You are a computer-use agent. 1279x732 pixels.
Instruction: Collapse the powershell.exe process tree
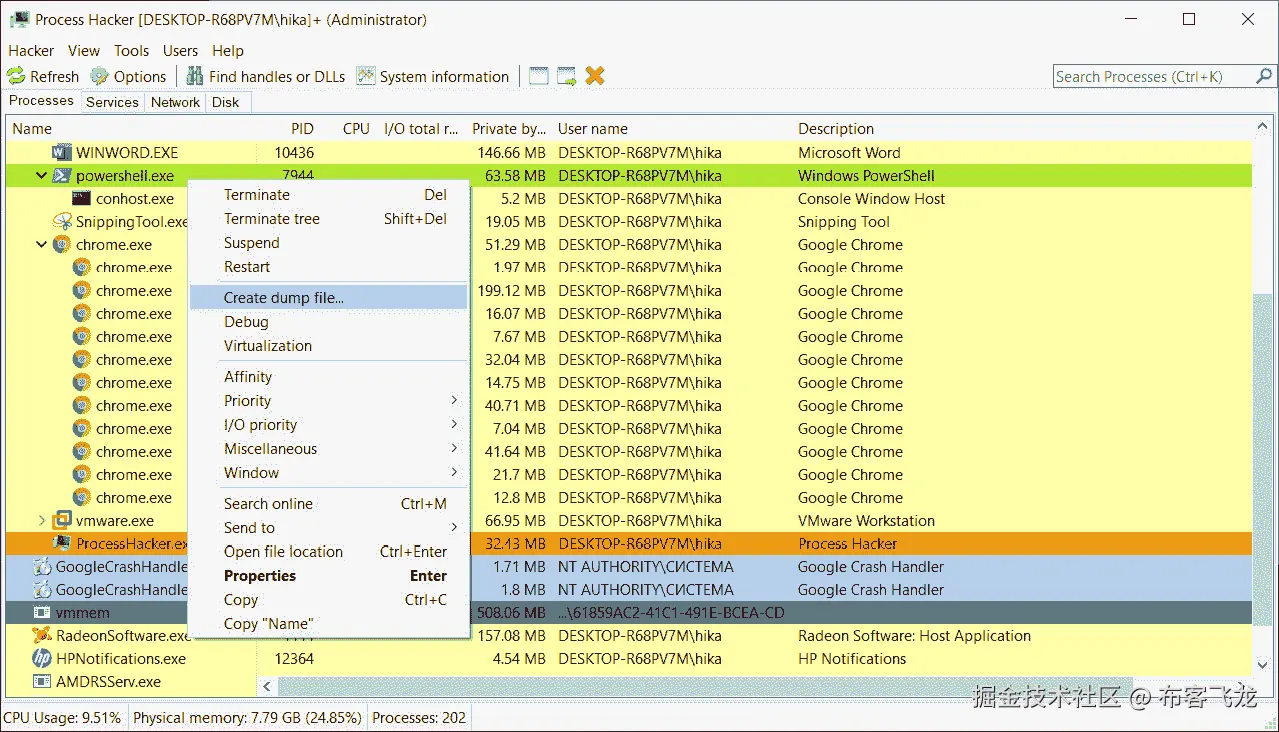[41, 176]
